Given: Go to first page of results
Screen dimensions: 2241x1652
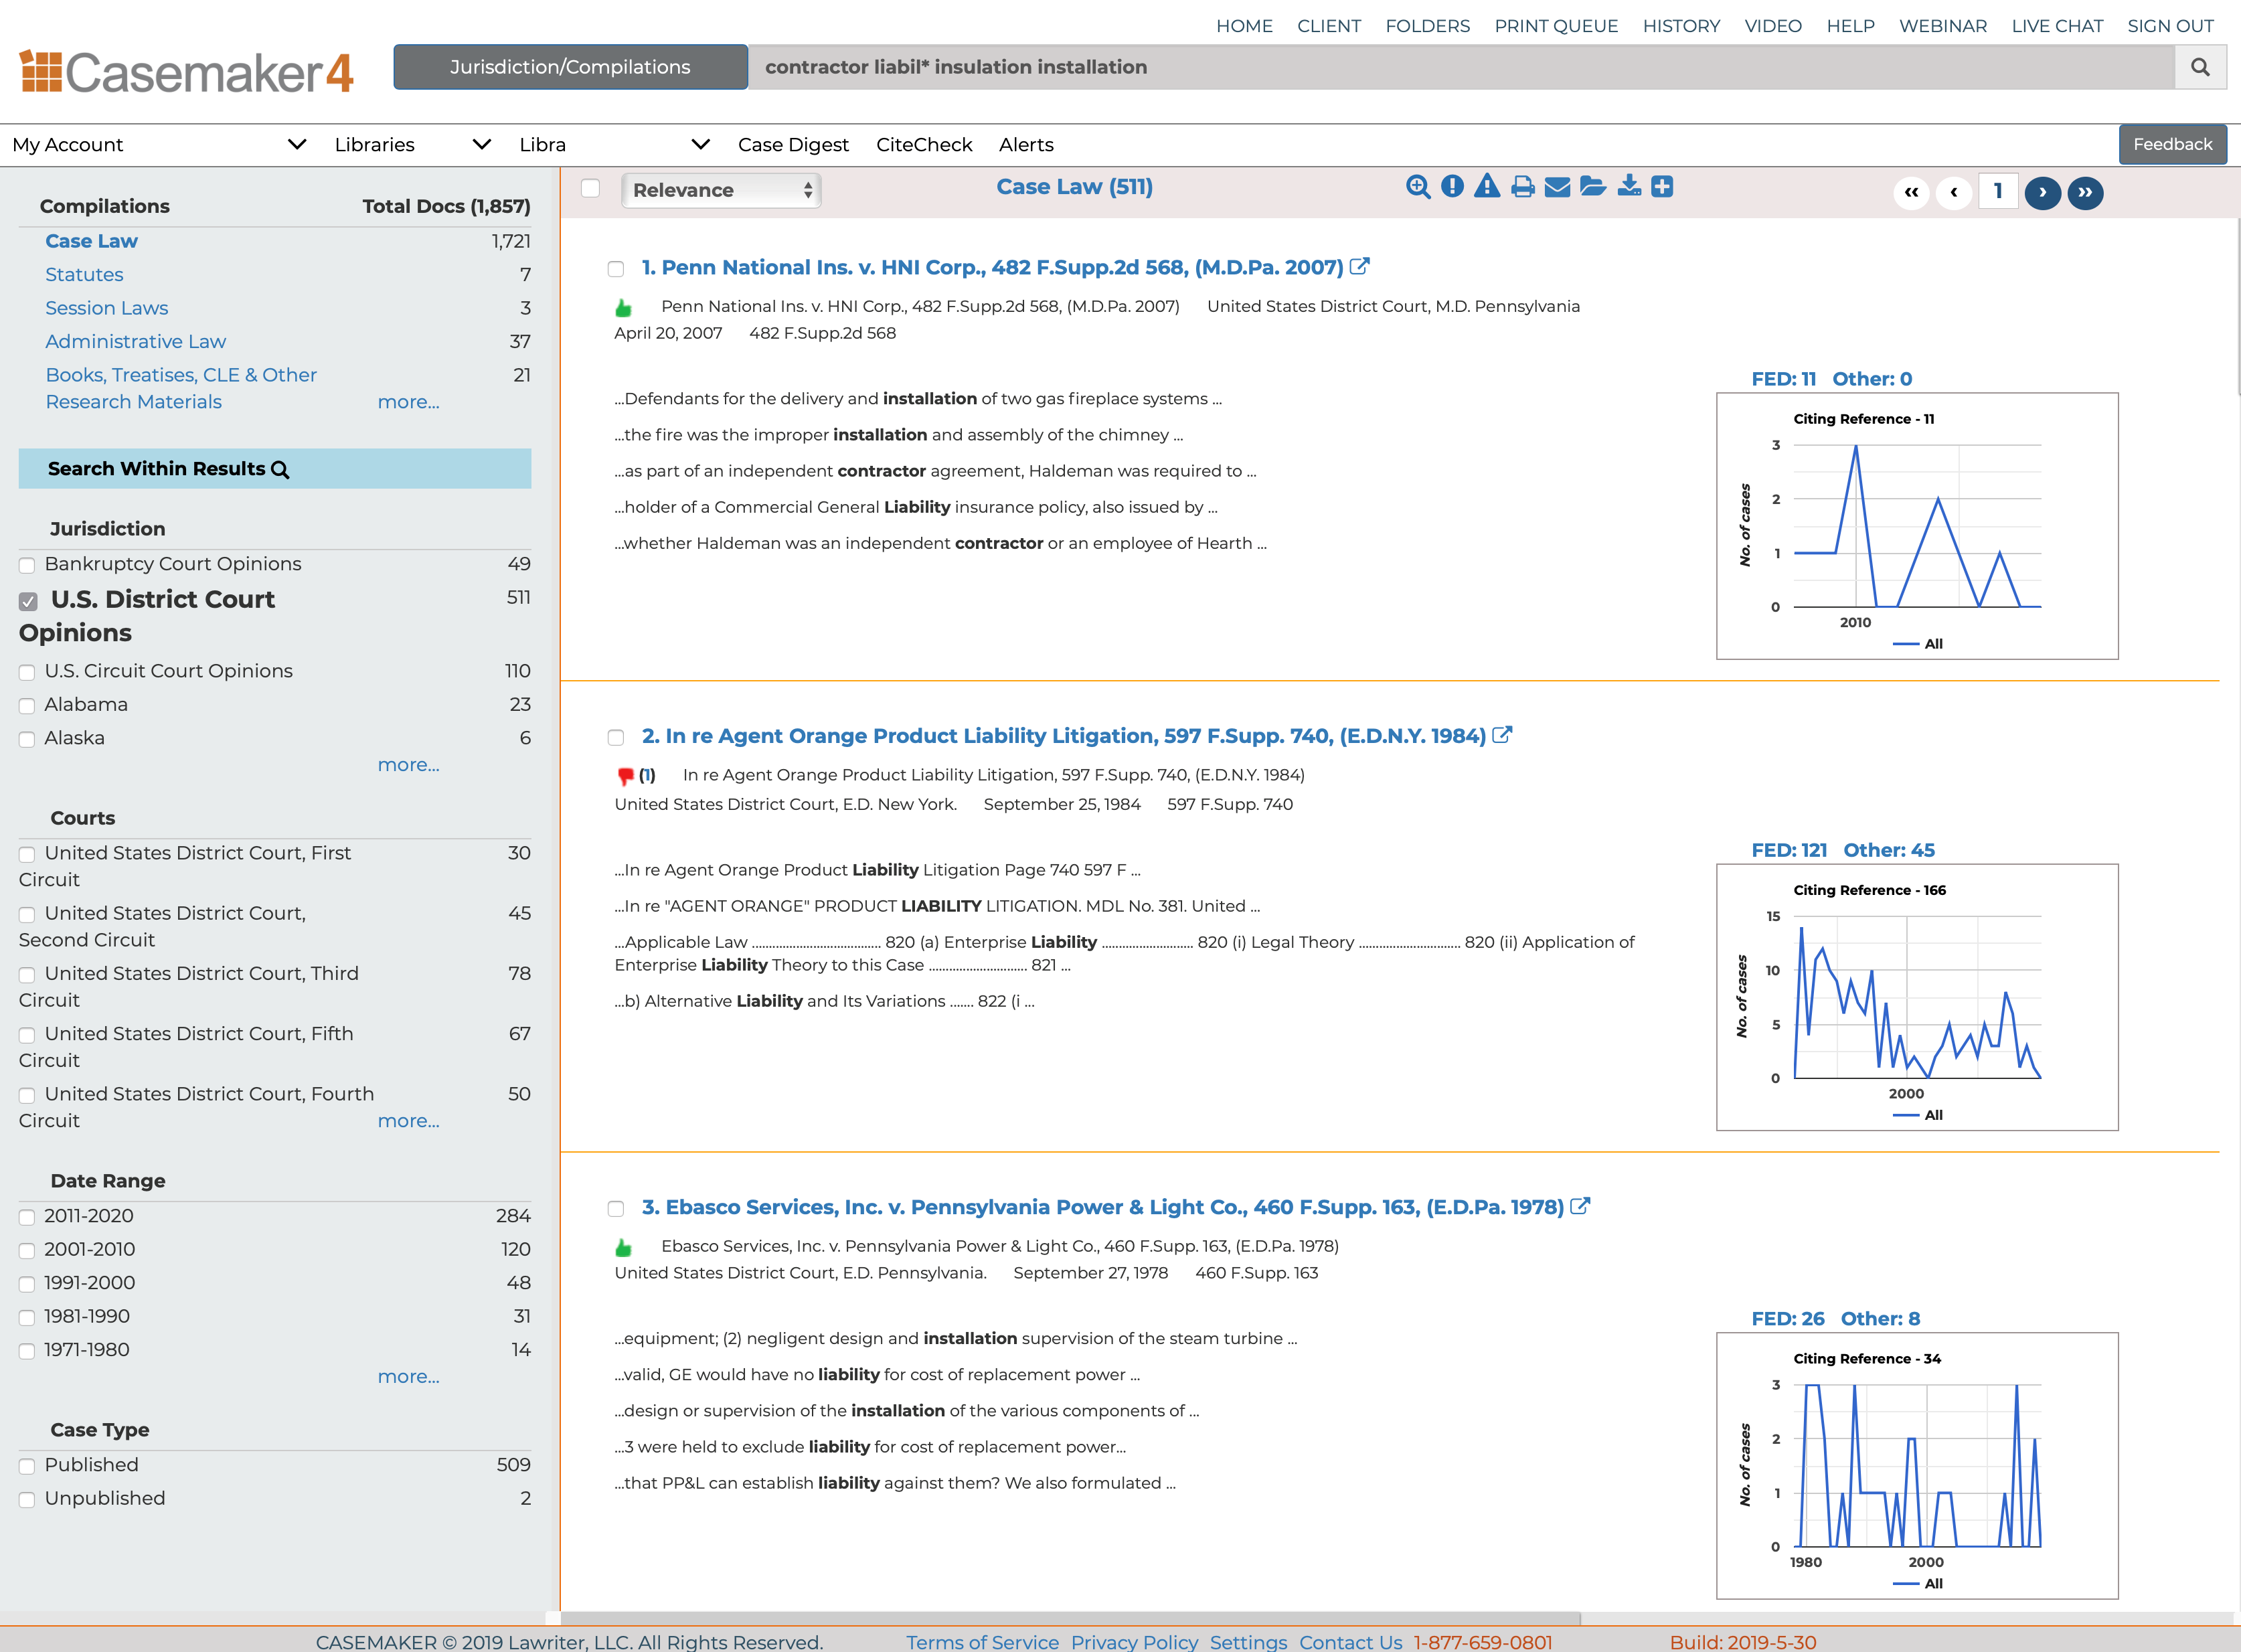Looking at the screenshot, I should pos(1911,192).
